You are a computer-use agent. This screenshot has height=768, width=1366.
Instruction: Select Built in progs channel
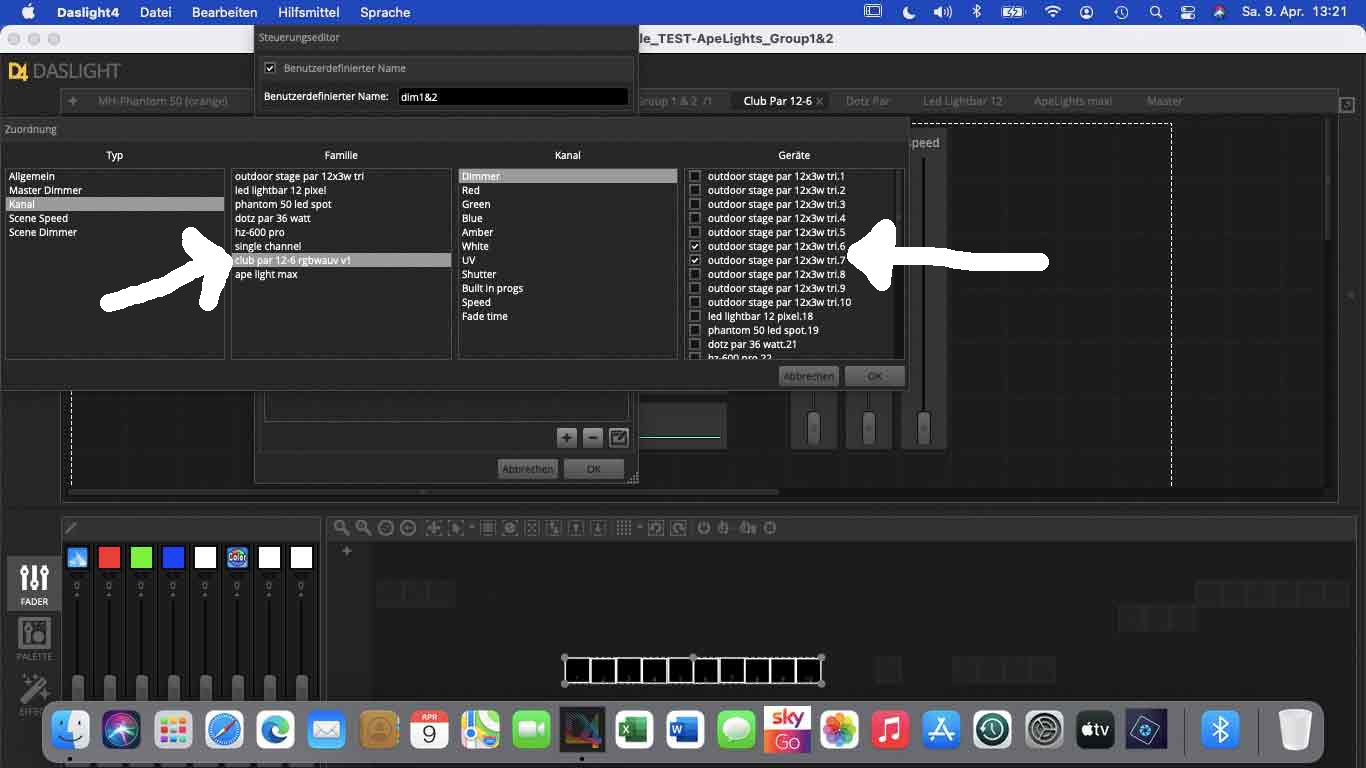click(567, 288)
